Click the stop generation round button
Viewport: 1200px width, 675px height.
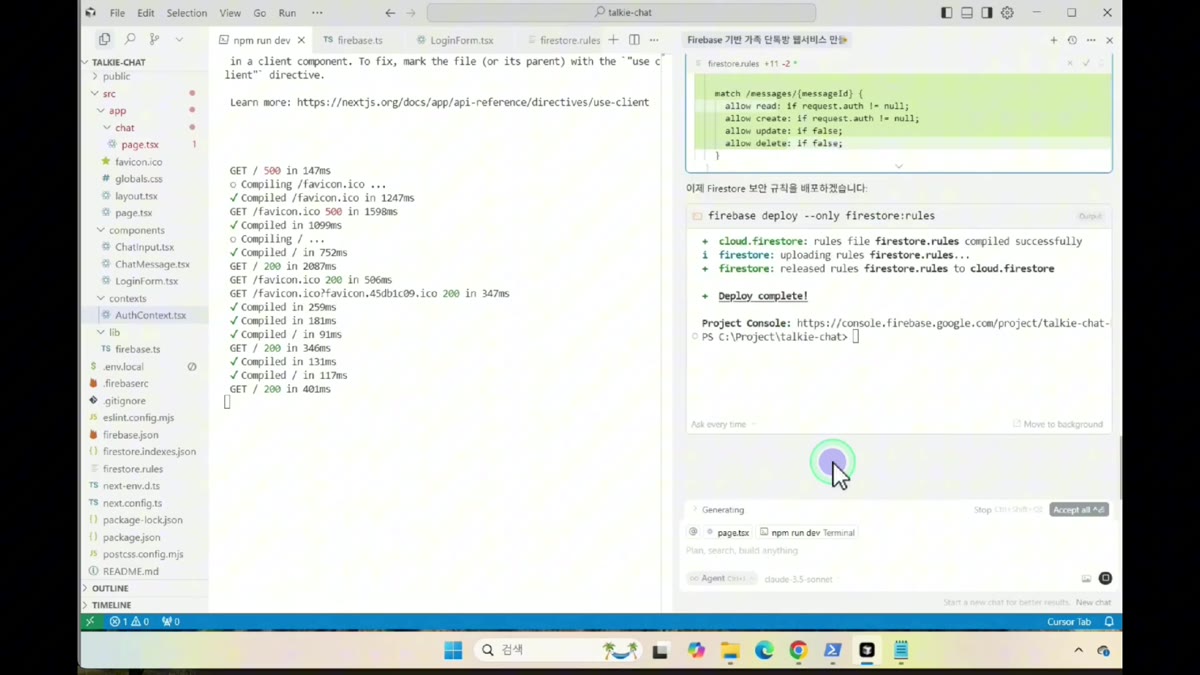[x=1105, y=578]
